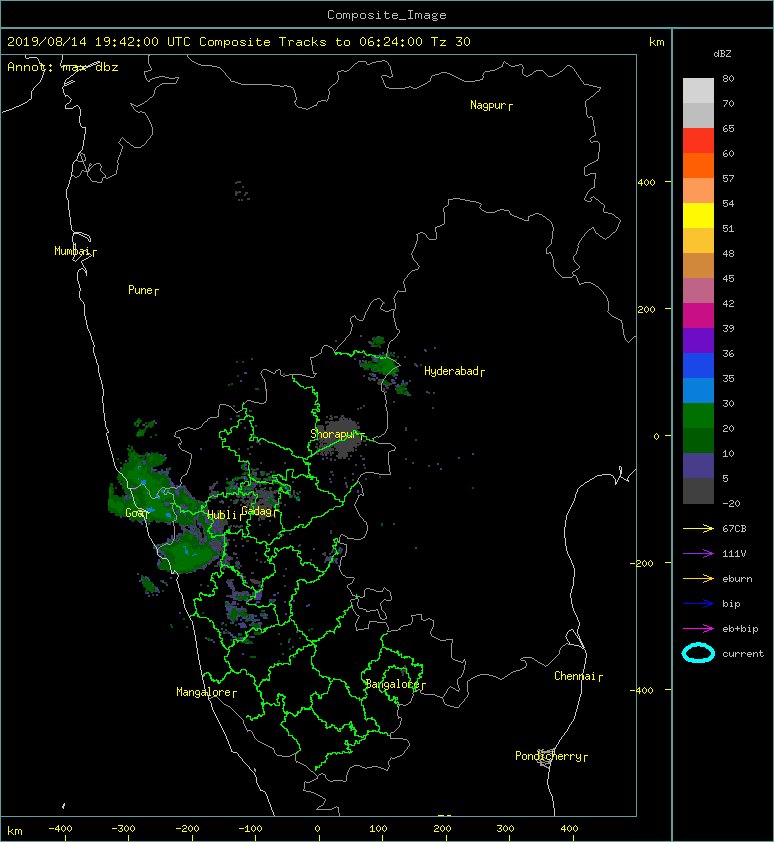The height and width of the screenshot is (842, 774).
Task: Click the 'Gadag' city label
Action: click(258, 511)
